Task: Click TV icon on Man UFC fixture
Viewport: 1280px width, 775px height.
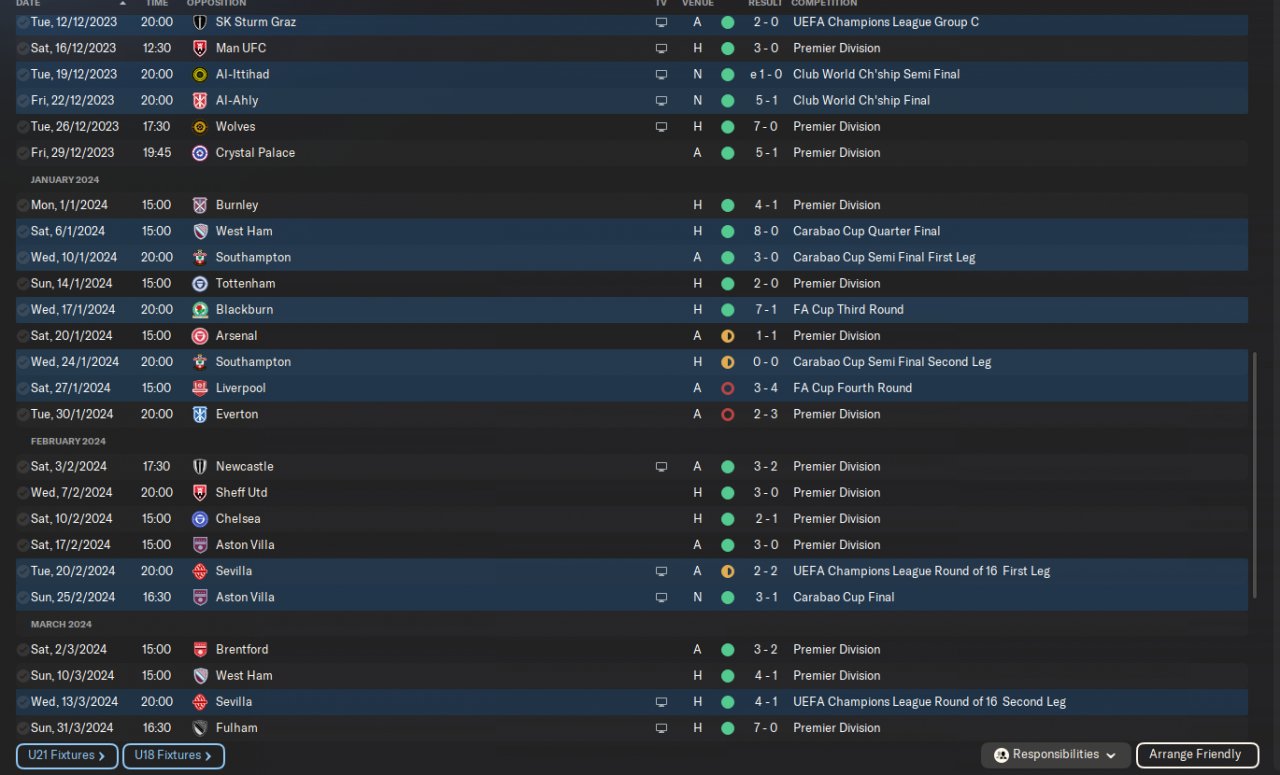Action: coord(661,48)
